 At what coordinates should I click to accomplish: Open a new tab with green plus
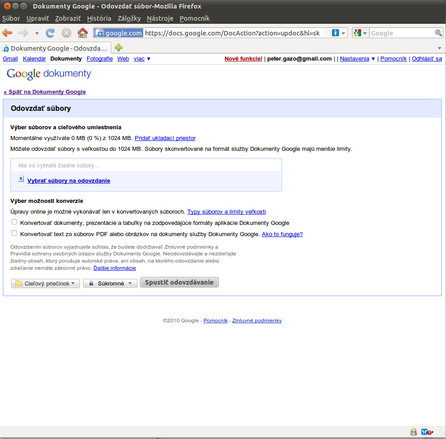click(118, 48)
